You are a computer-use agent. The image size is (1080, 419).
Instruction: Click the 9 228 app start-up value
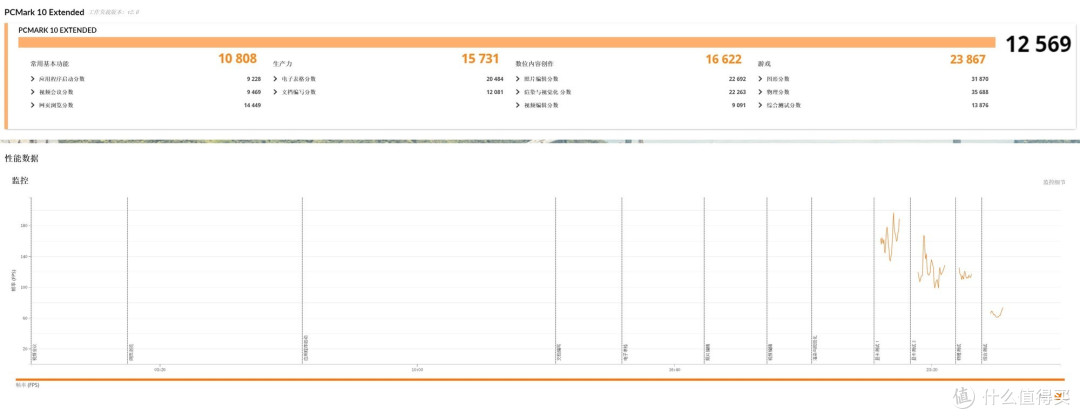click(x=253, y=79)
